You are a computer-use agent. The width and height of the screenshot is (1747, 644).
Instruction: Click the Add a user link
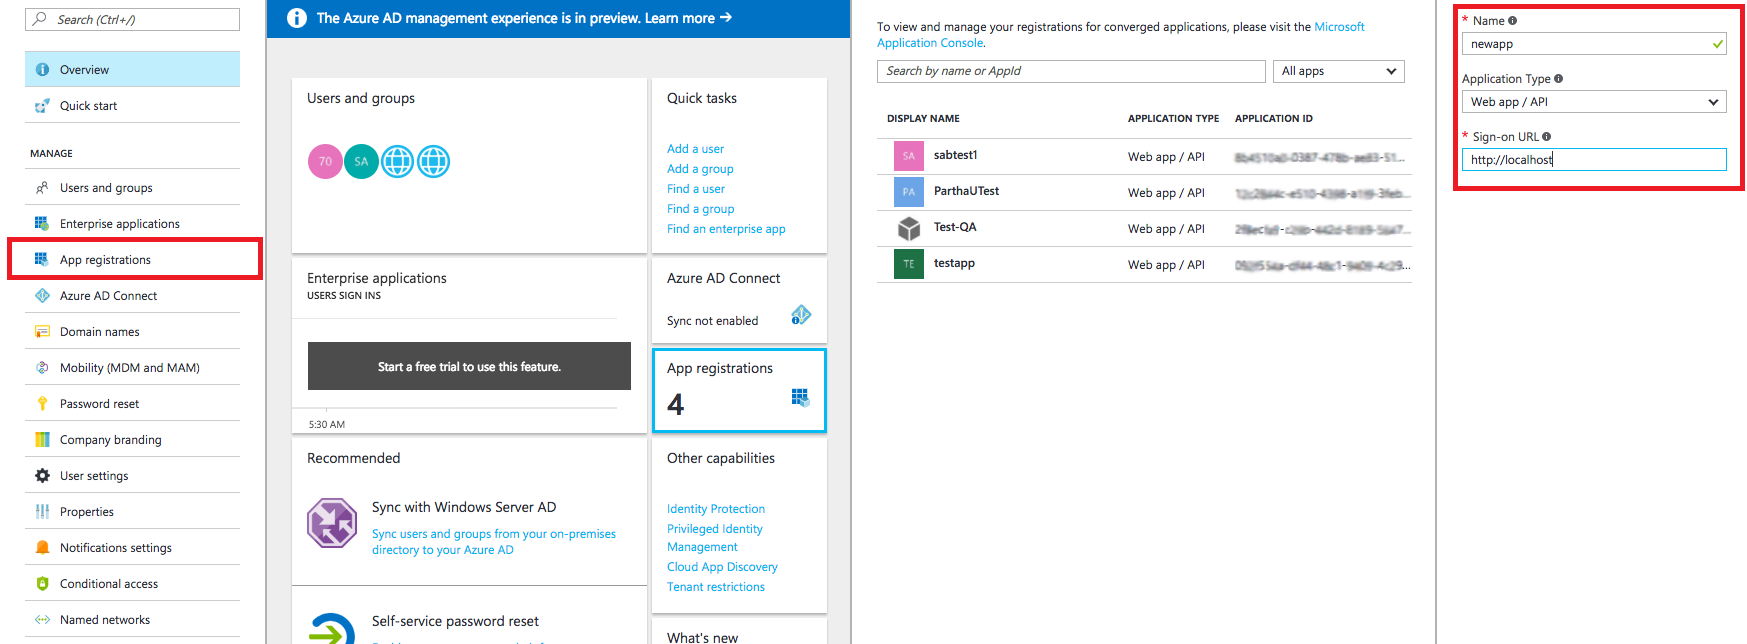pyautogui.click(x=695, y=149)
